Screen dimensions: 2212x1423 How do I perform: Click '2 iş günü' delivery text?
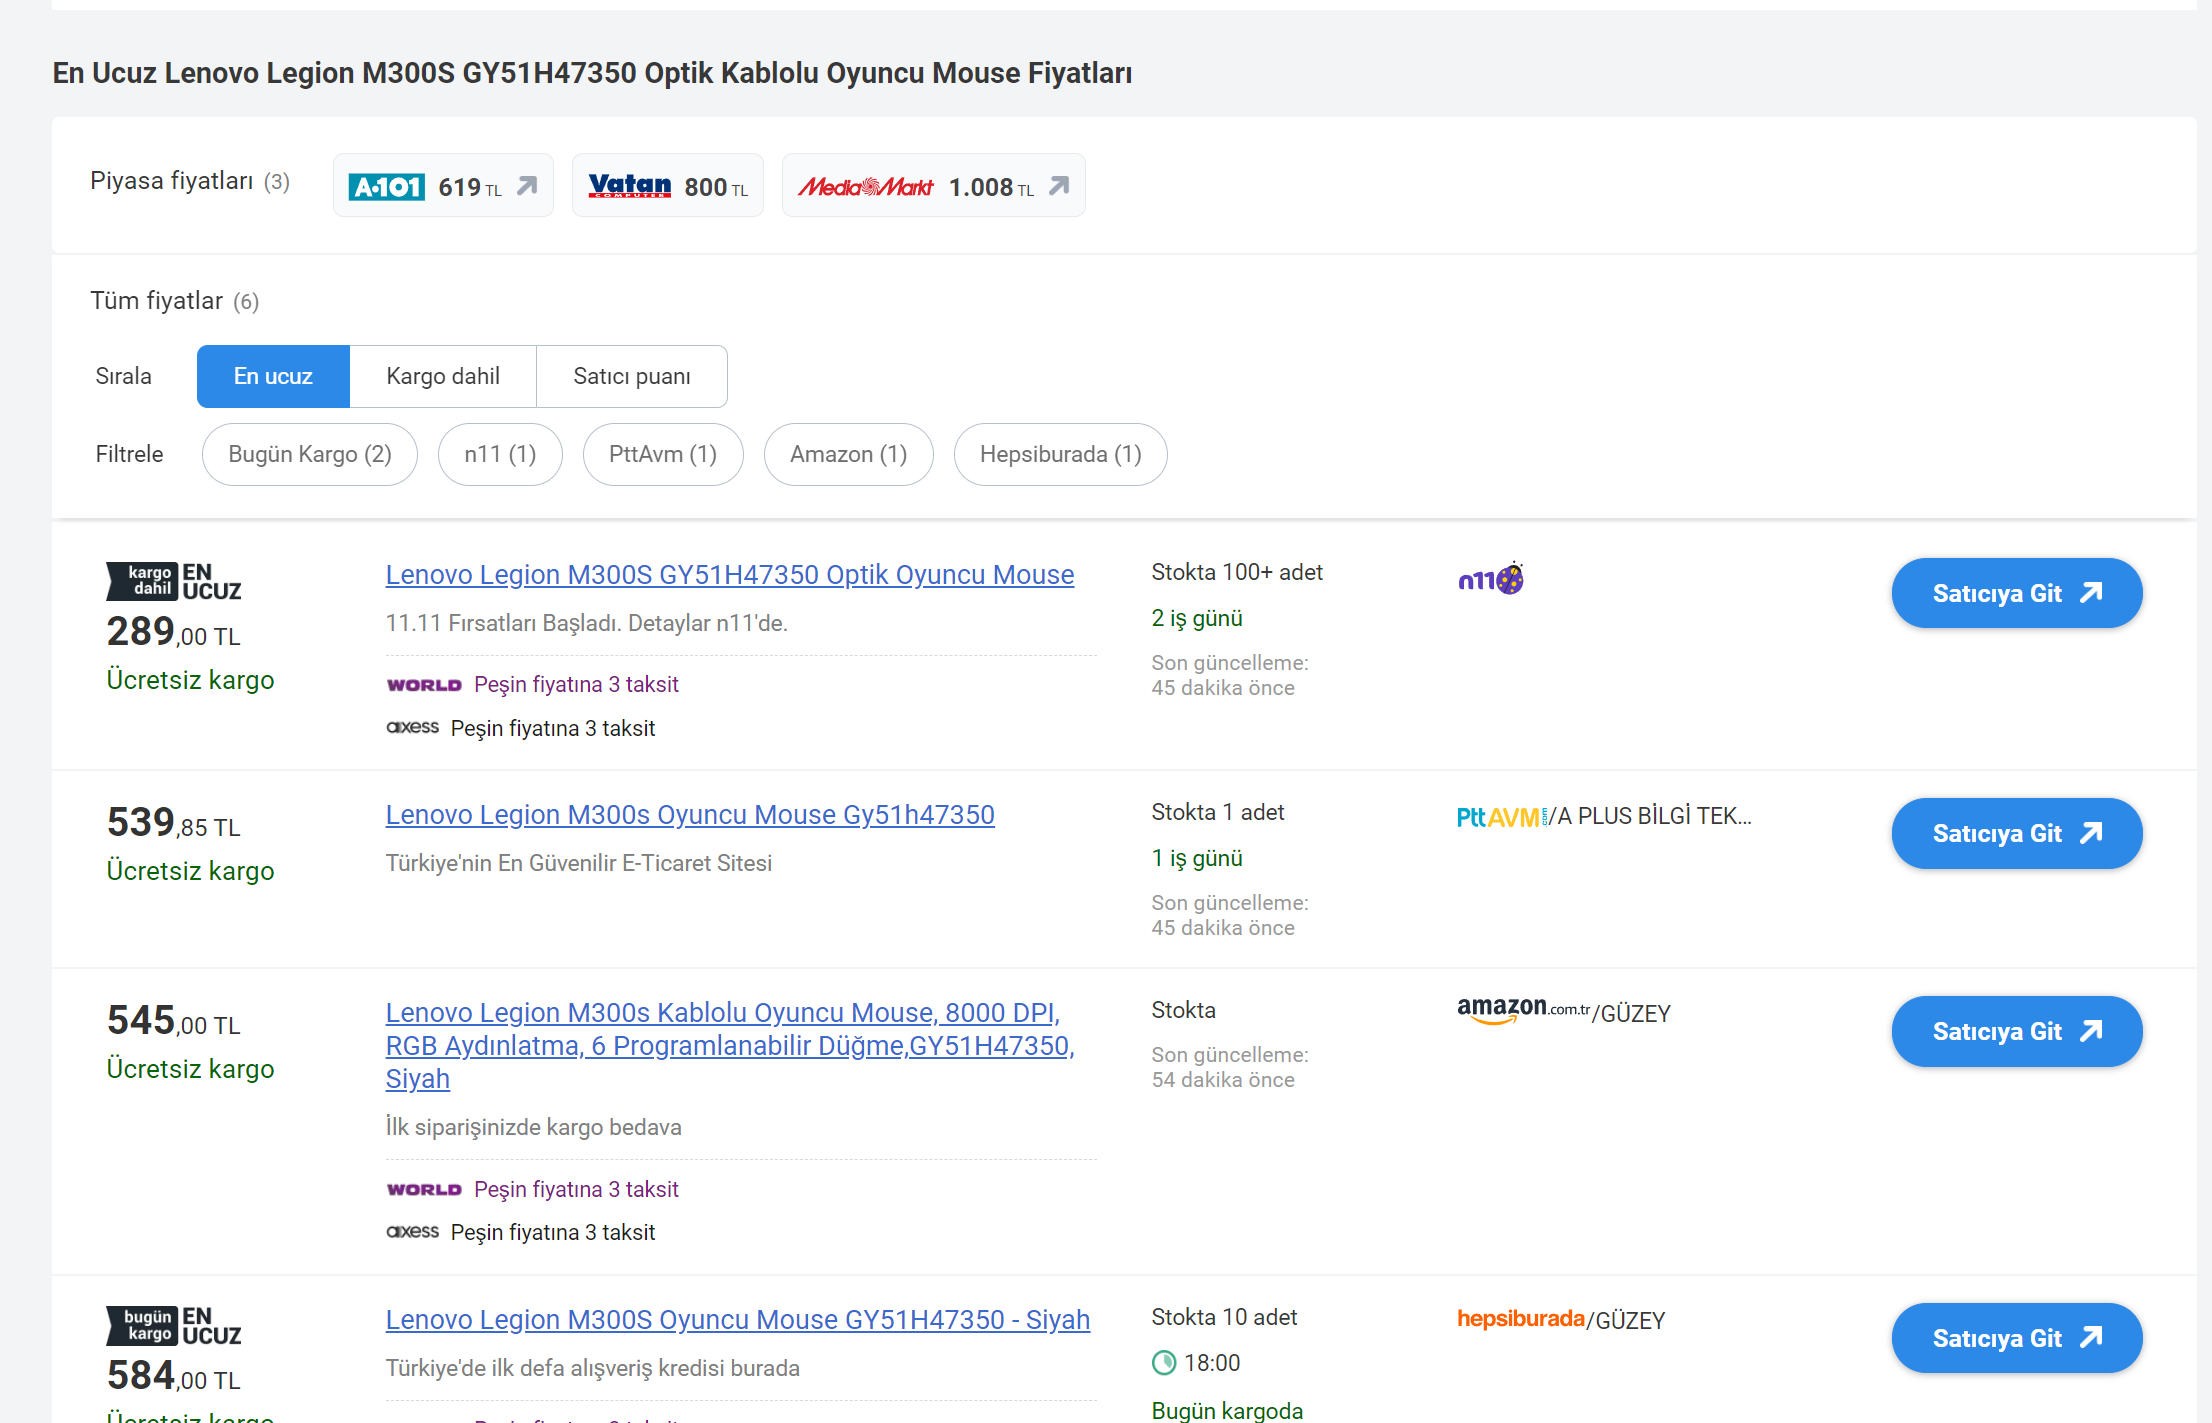pos(1197,618)
